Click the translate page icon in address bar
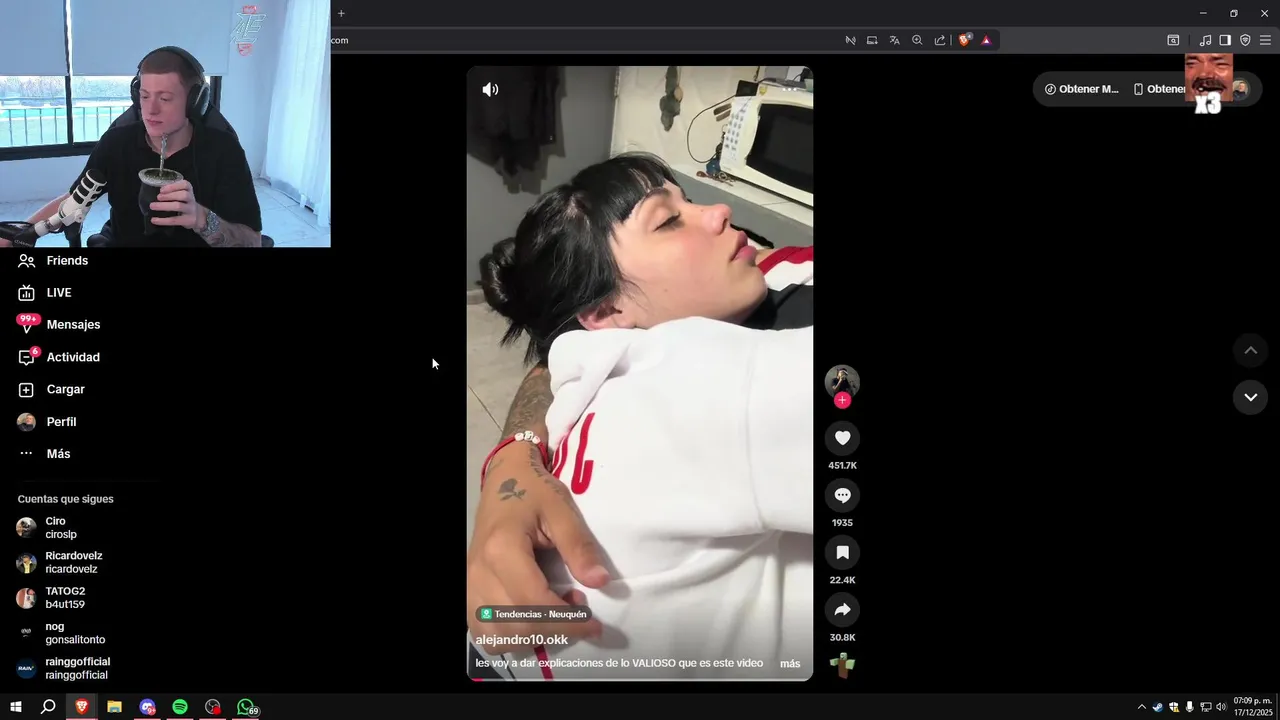This screenshot has width=1280, height=720. [x=894, y=40]
